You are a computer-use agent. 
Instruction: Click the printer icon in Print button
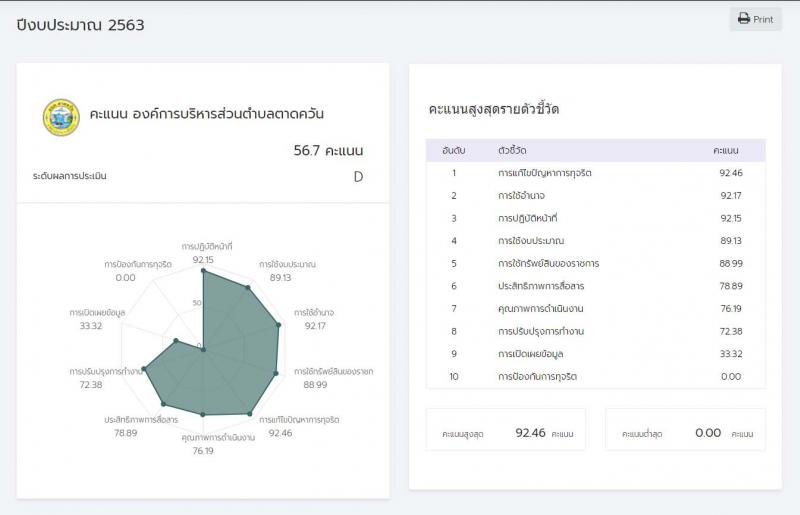(744, 18)
